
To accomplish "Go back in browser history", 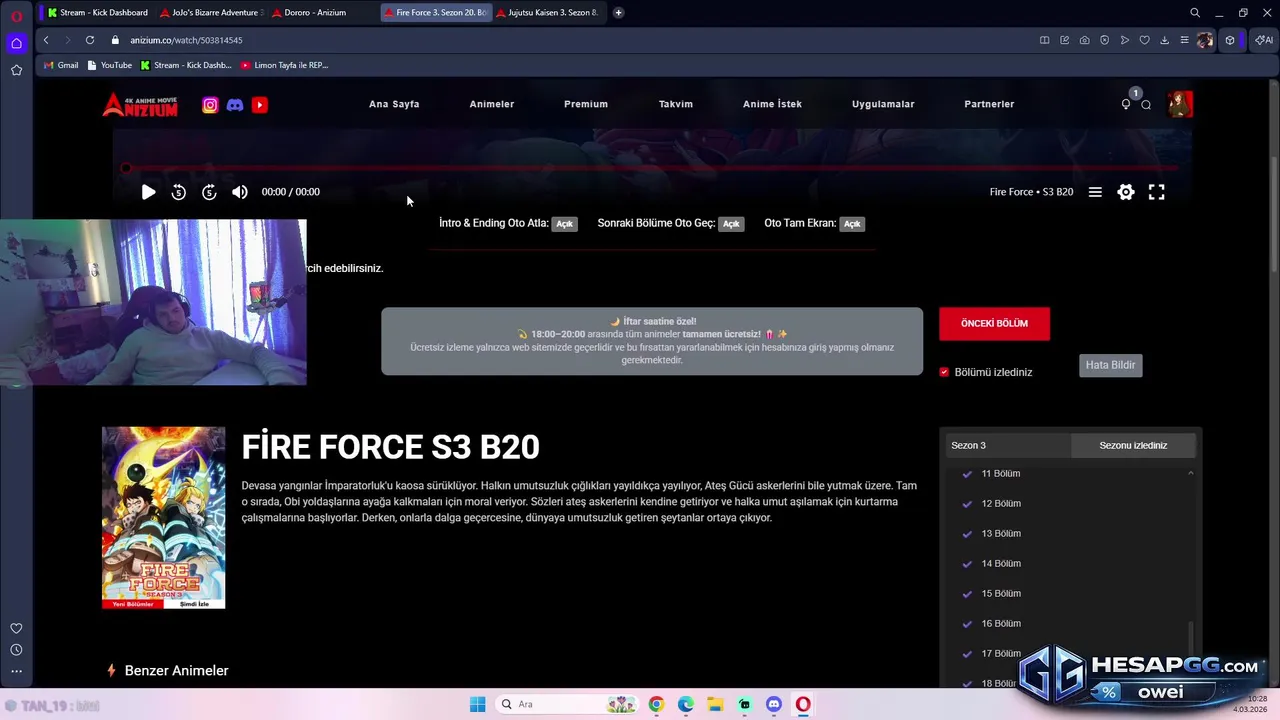I will (x=46, y=40).
